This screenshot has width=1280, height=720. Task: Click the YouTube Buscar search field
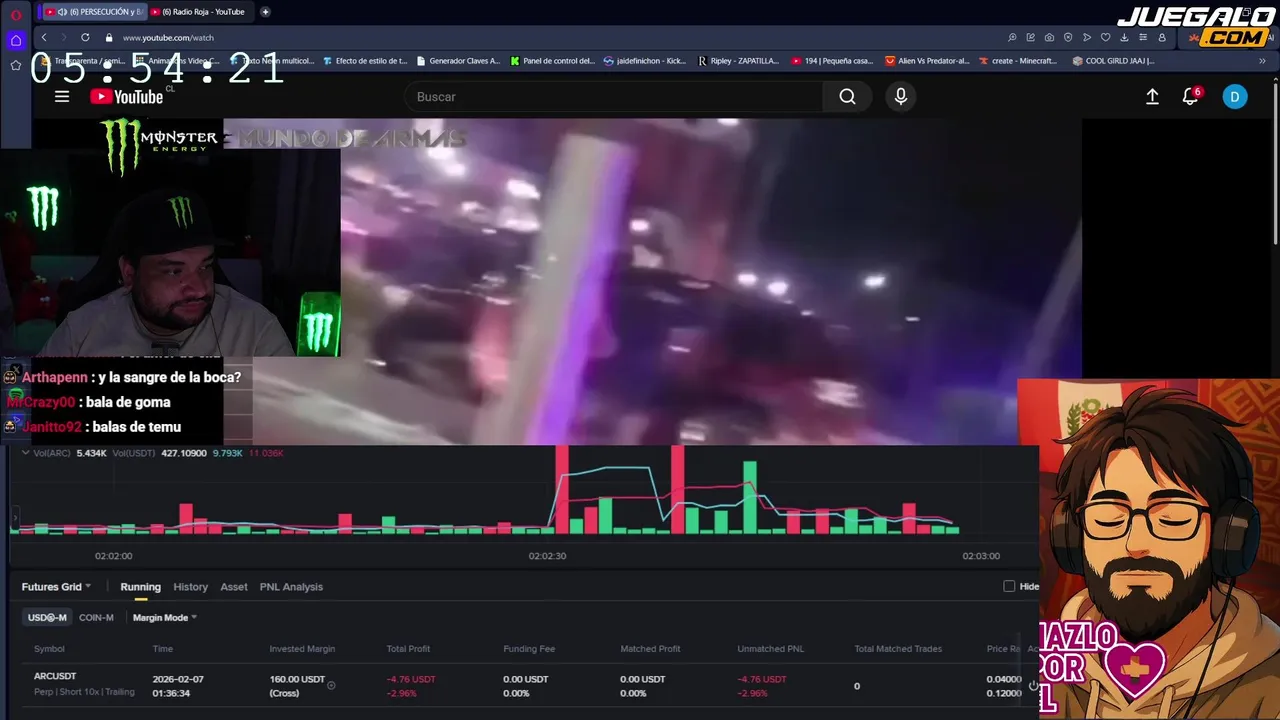tap(613, 96)
